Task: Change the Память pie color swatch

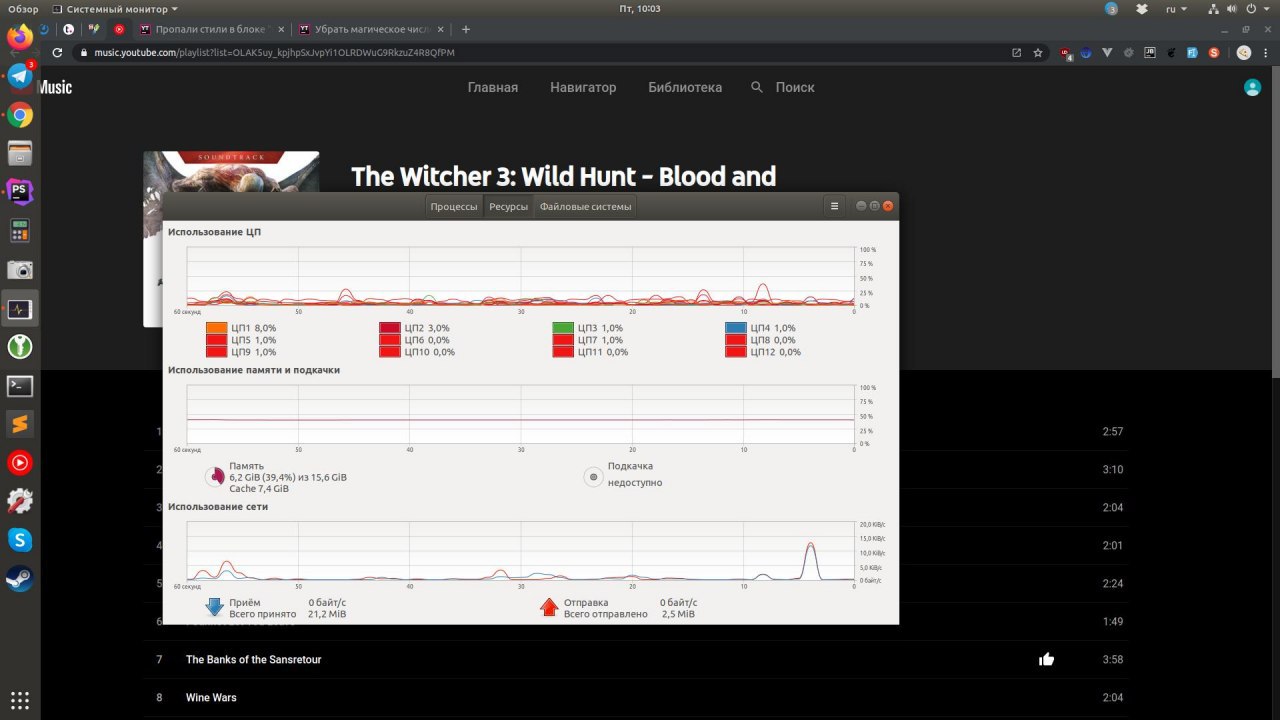Action: click(214, 477)
